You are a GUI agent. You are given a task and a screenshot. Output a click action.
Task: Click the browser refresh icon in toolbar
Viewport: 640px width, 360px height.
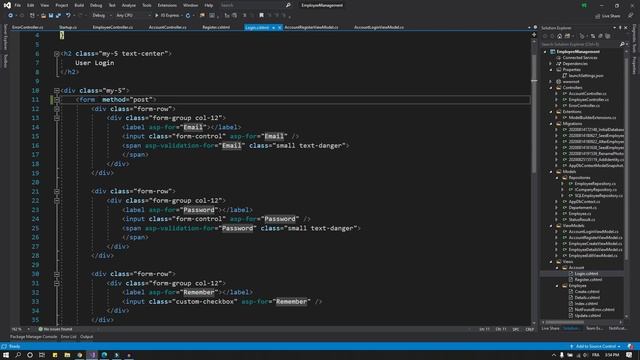point(188,16)
